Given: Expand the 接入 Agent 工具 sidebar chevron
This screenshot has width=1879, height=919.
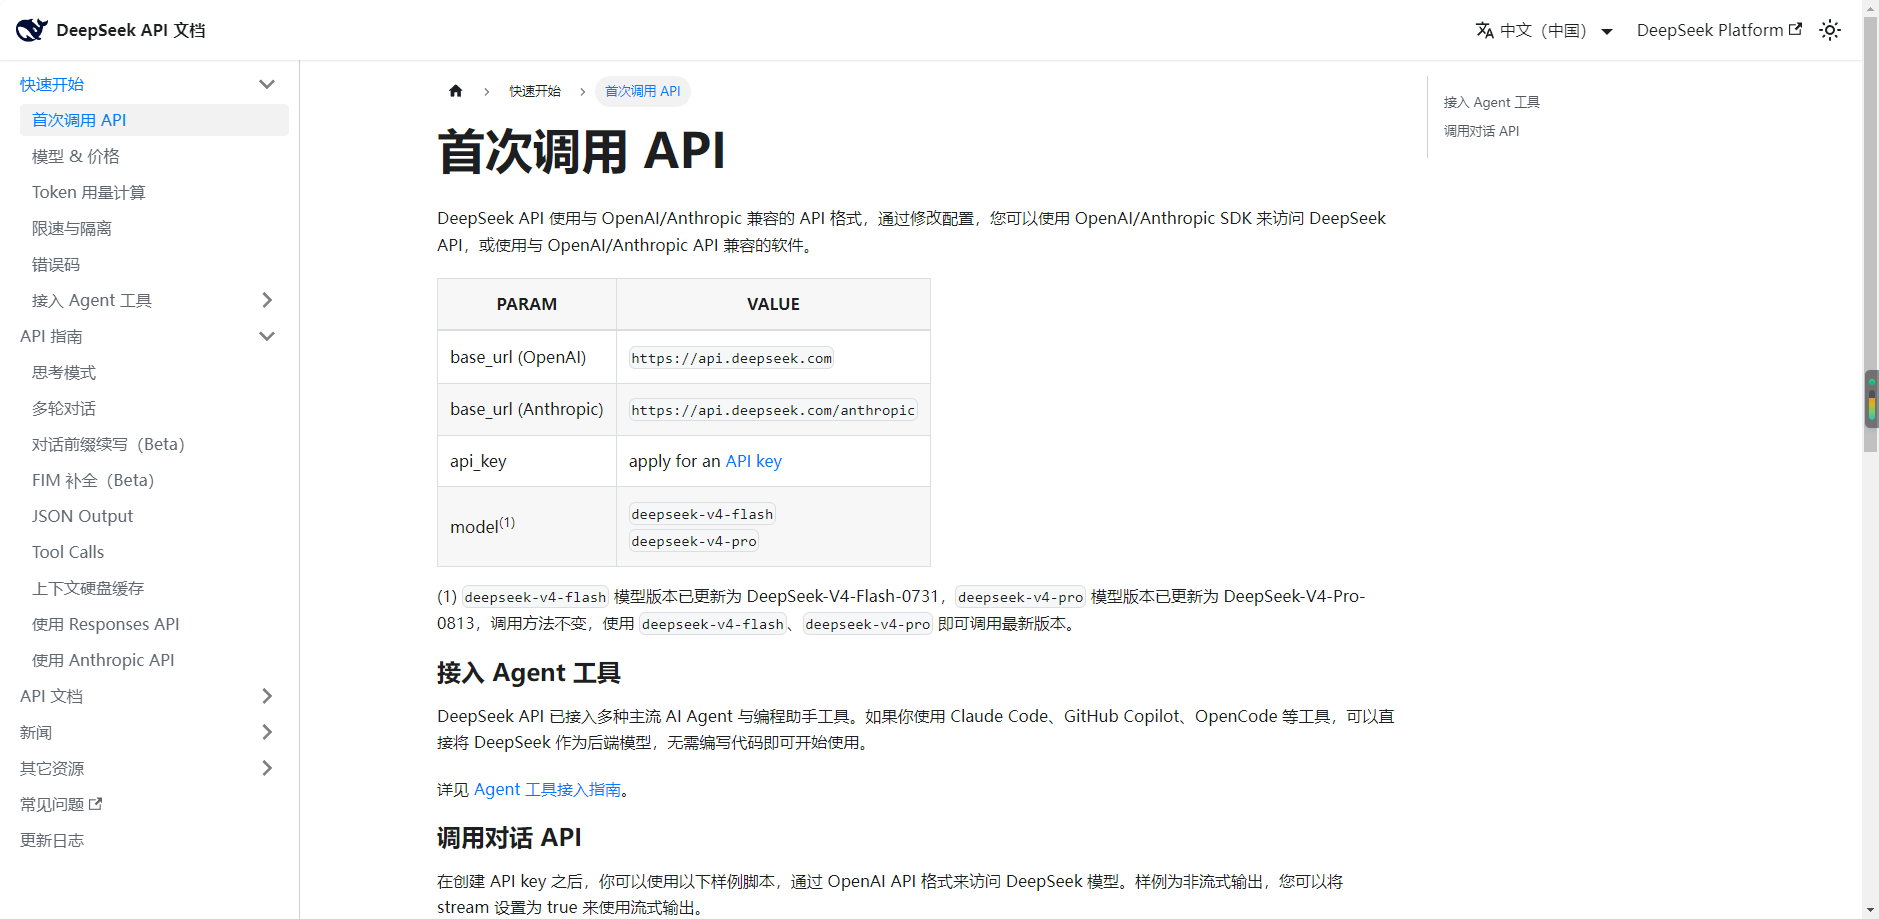Looking at the screenshot, I should click(x=267, y=300).
